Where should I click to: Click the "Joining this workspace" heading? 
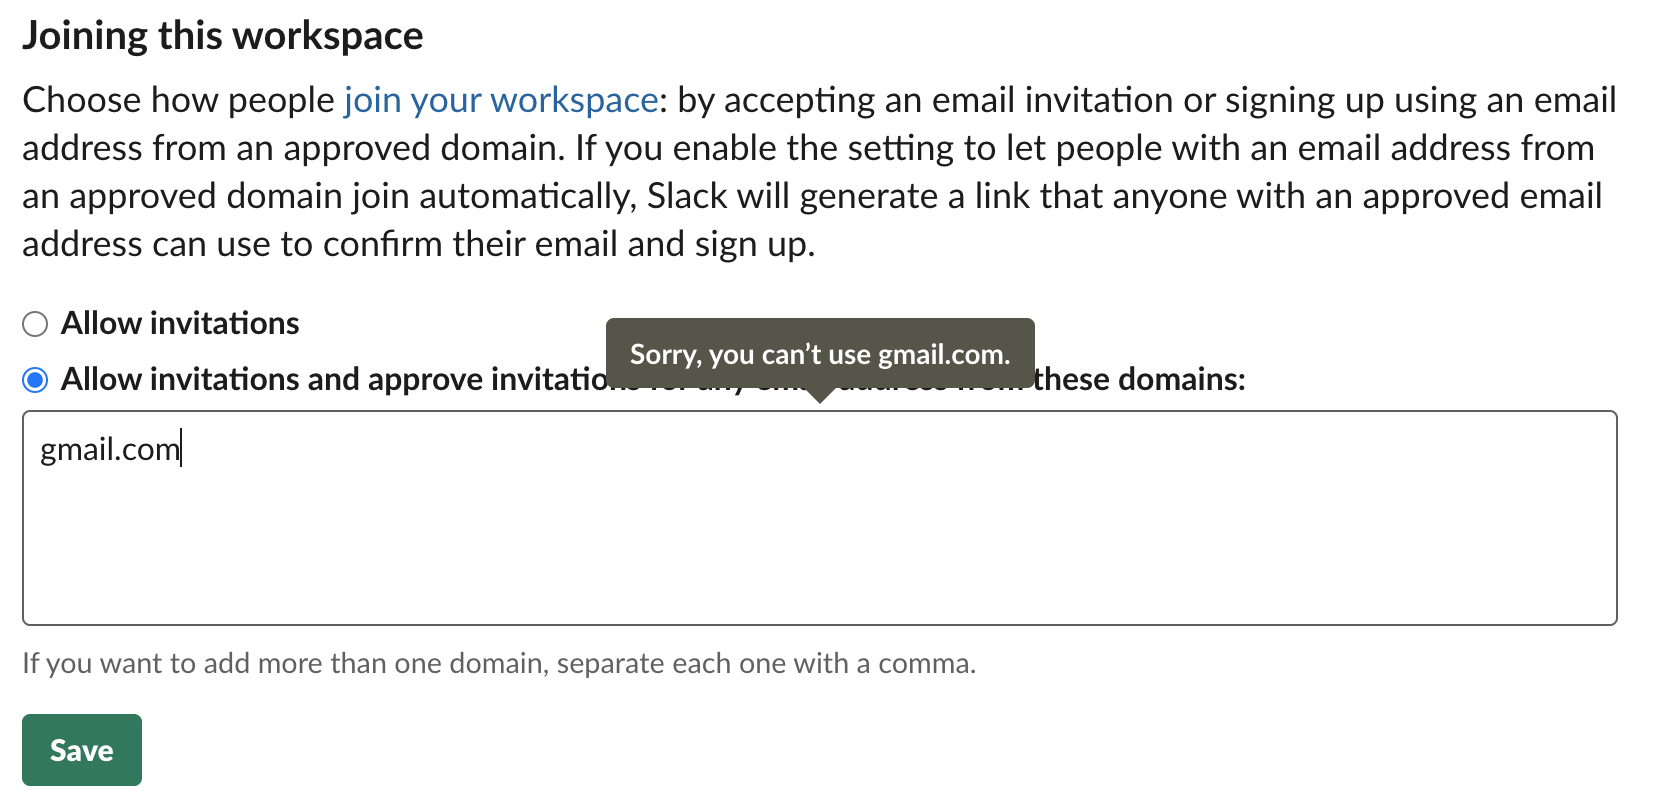[222, 33]
